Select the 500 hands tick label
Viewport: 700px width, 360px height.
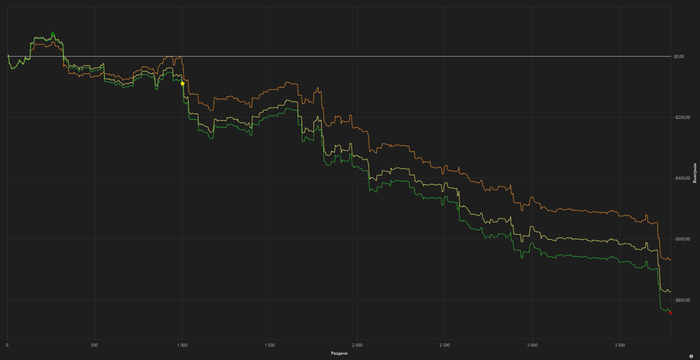95,345
